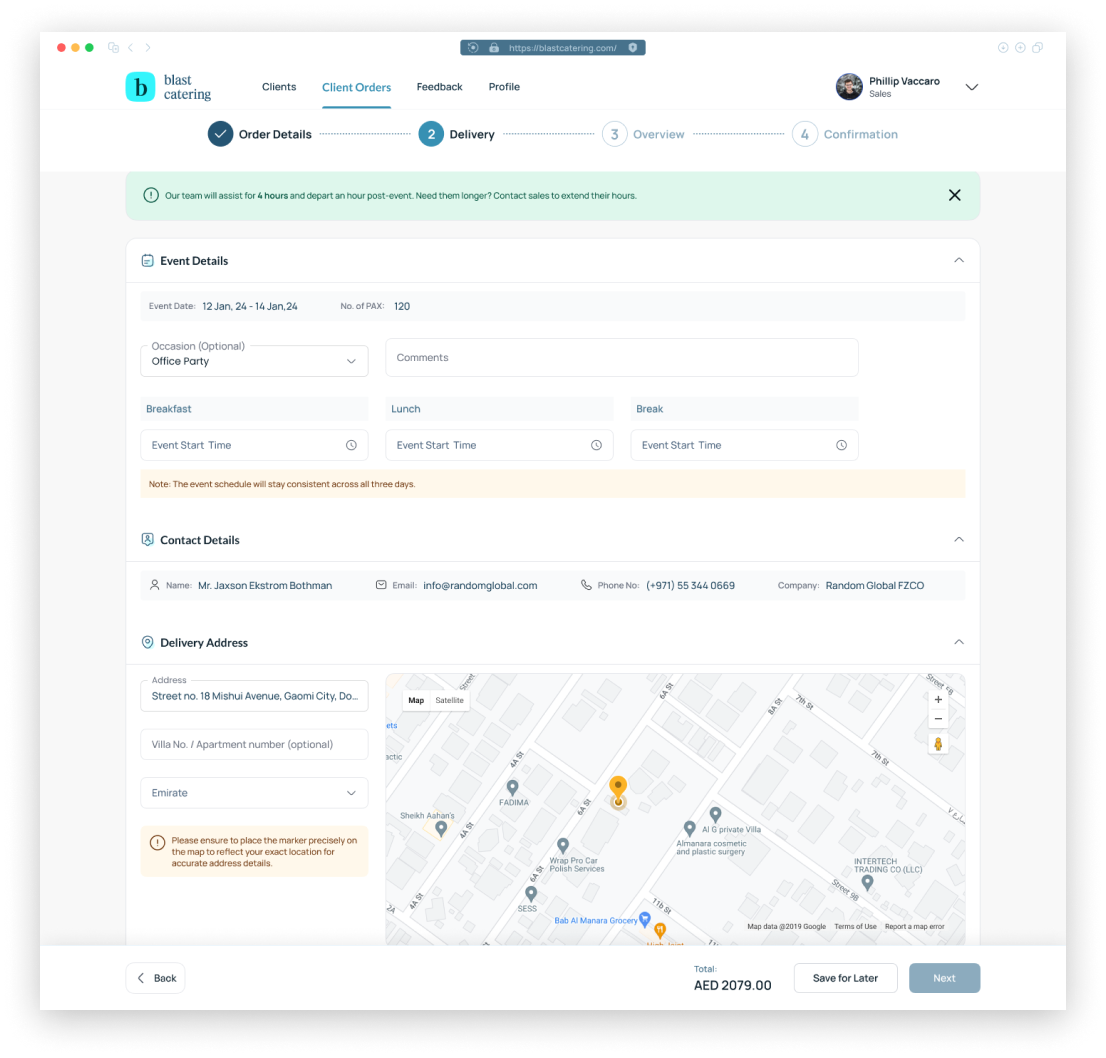Click clock icon in Break start time

coord(841,445)
